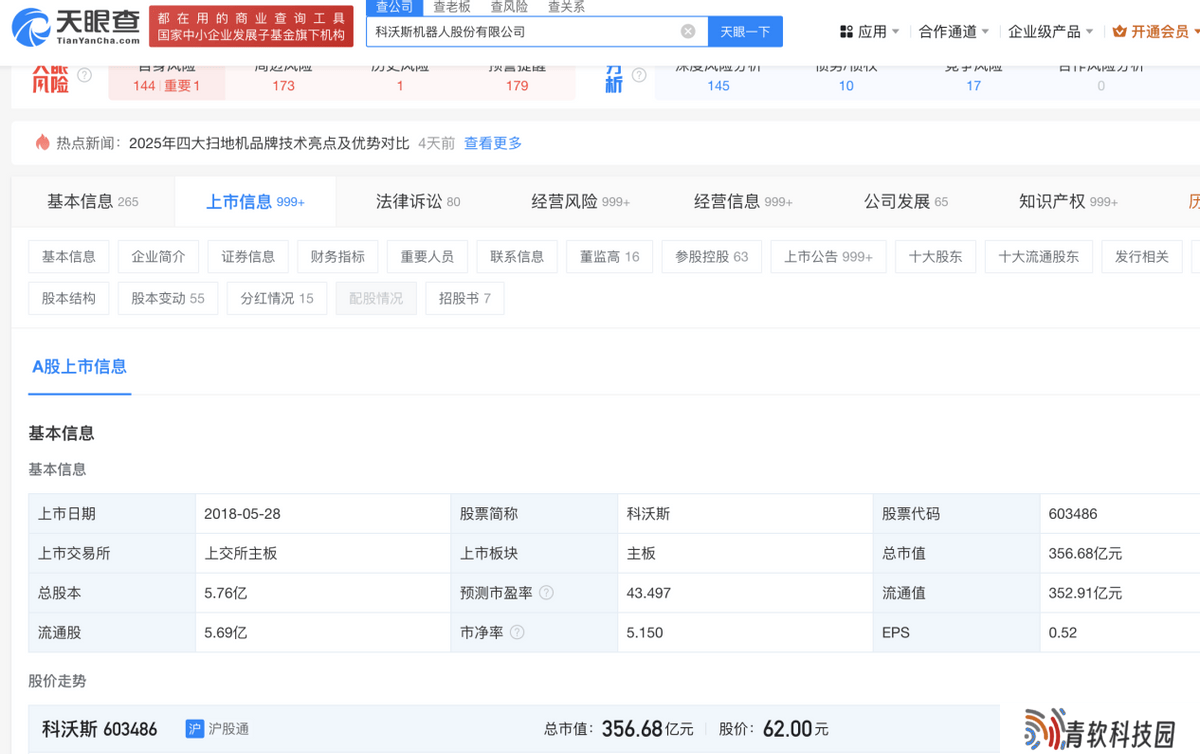Image resolution: width=1200 pixels, height=754 pixels.
Task: Select the 联系信息 section button
Action: point(517,257)
